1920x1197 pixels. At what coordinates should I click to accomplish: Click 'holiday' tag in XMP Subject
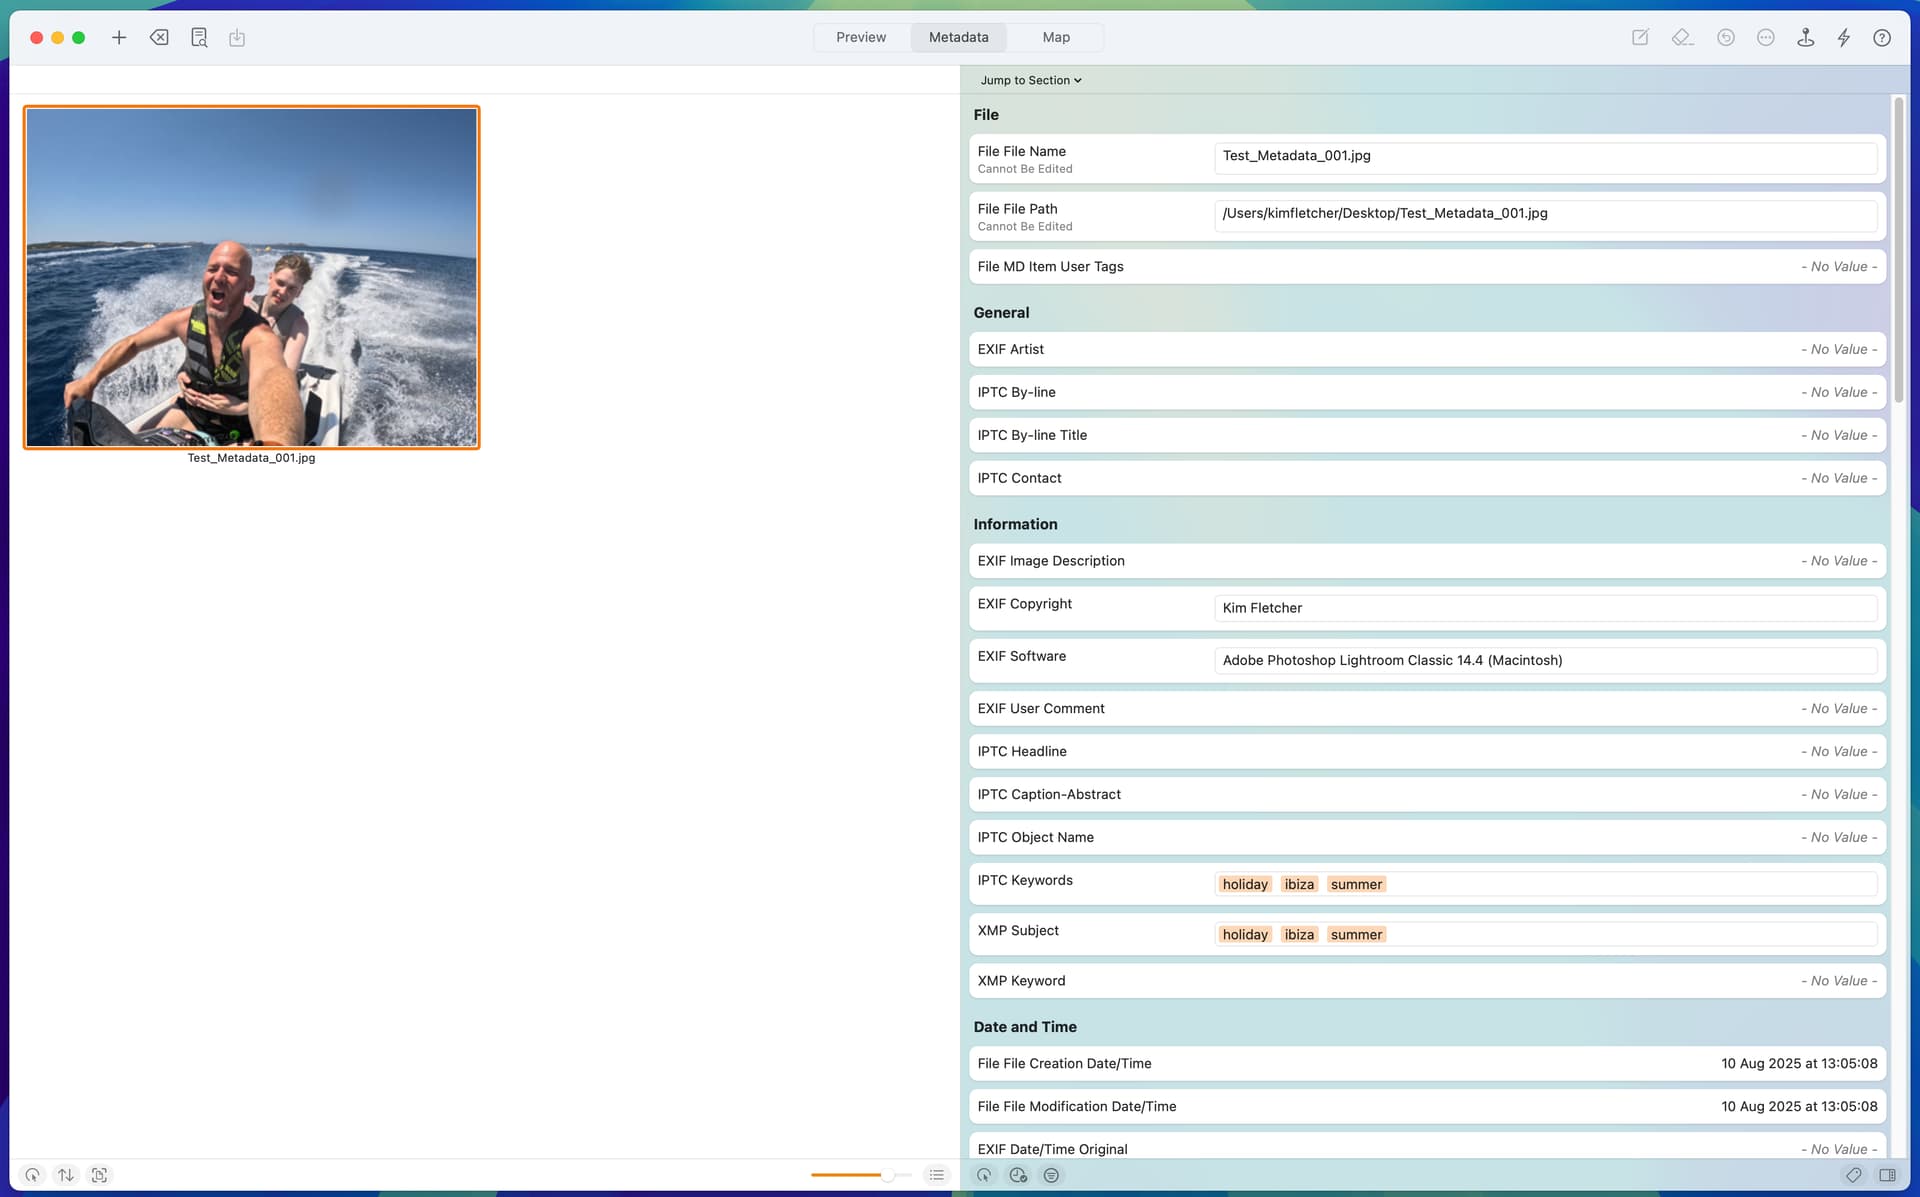pyautogui.click(x=1245, y=934)
